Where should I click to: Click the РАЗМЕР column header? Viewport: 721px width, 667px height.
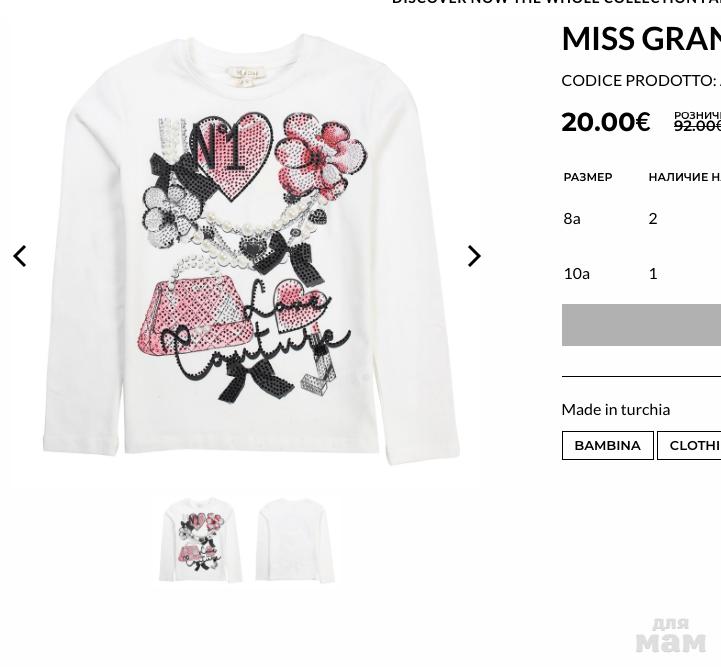588,177
